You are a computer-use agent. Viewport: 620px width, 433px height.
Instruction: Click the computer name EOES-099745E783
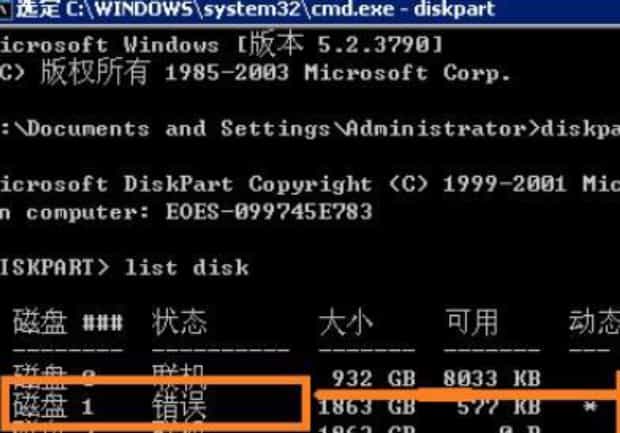tap(269, 212)
